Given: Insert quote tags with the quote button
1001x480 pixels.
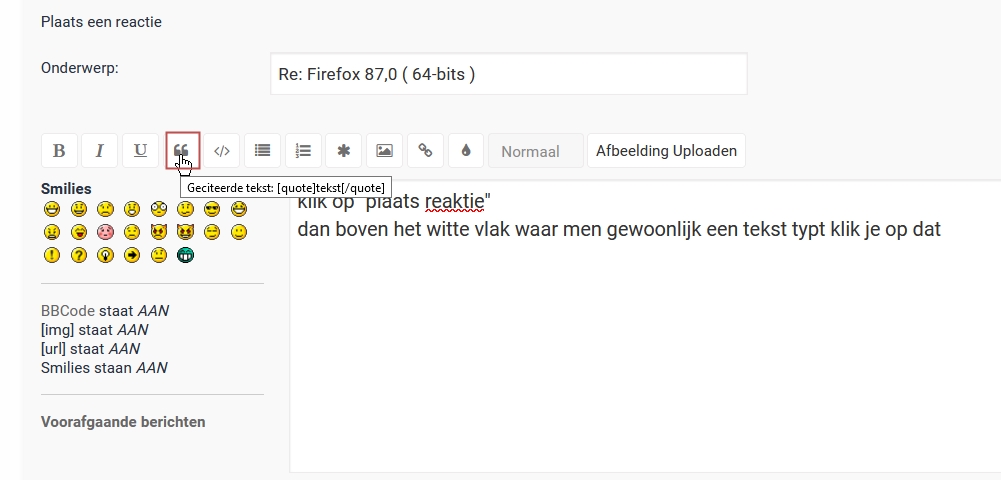Looking at the screenshot, I should 183,151.
